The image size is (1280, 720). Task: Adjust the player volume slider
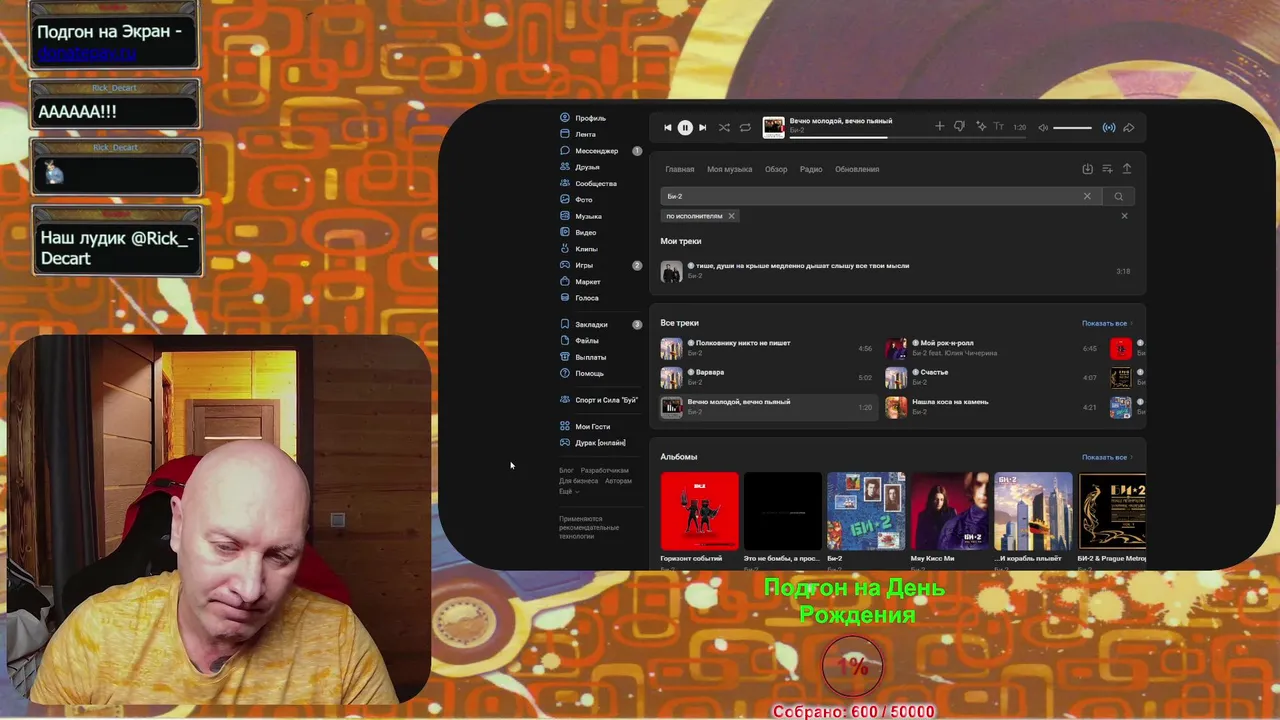pyautogui.click(x=1072, y=127)
